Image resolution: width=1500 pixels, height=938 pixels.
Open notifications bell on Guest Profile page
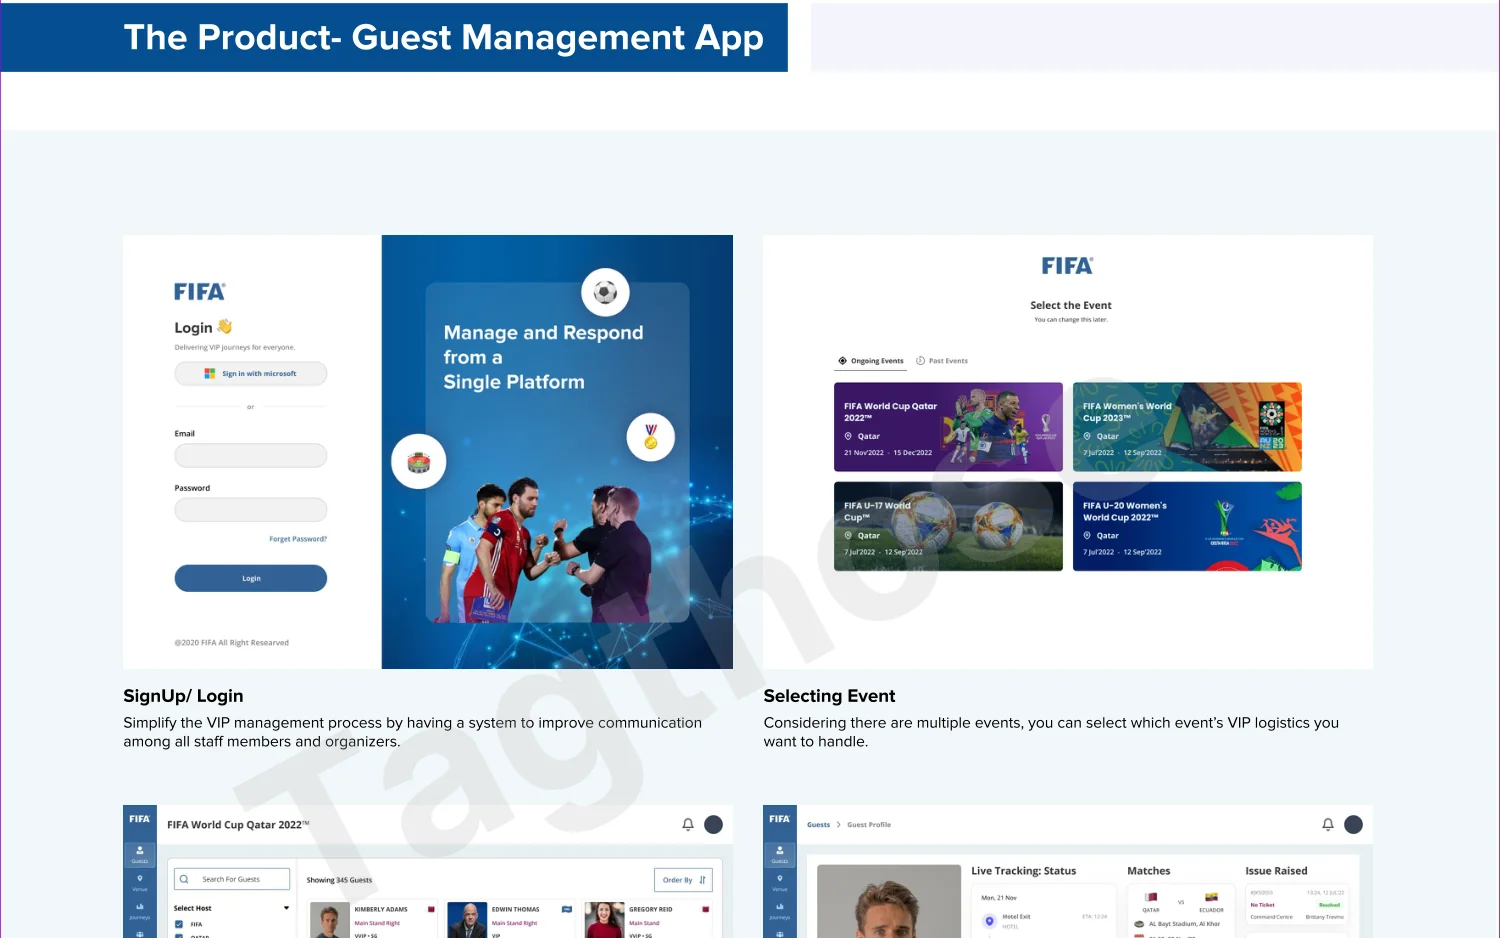point(1328,824)
